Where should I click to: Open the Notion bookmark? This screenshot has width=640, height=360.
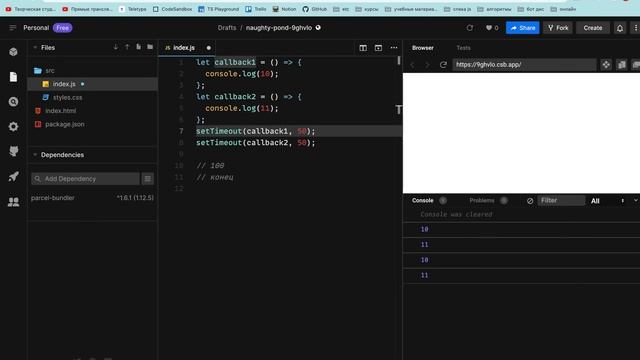(x=284, y=9)
